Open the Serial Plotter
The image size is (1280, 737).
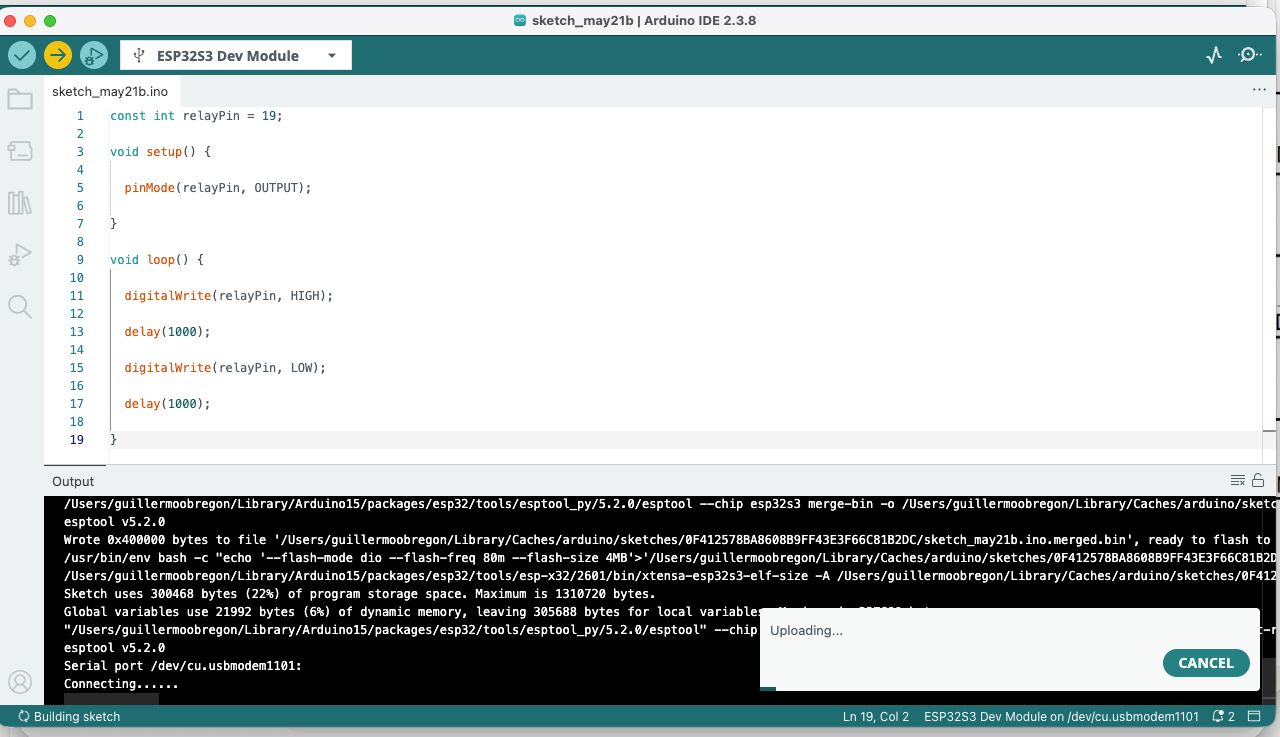tap(1214, 55)
